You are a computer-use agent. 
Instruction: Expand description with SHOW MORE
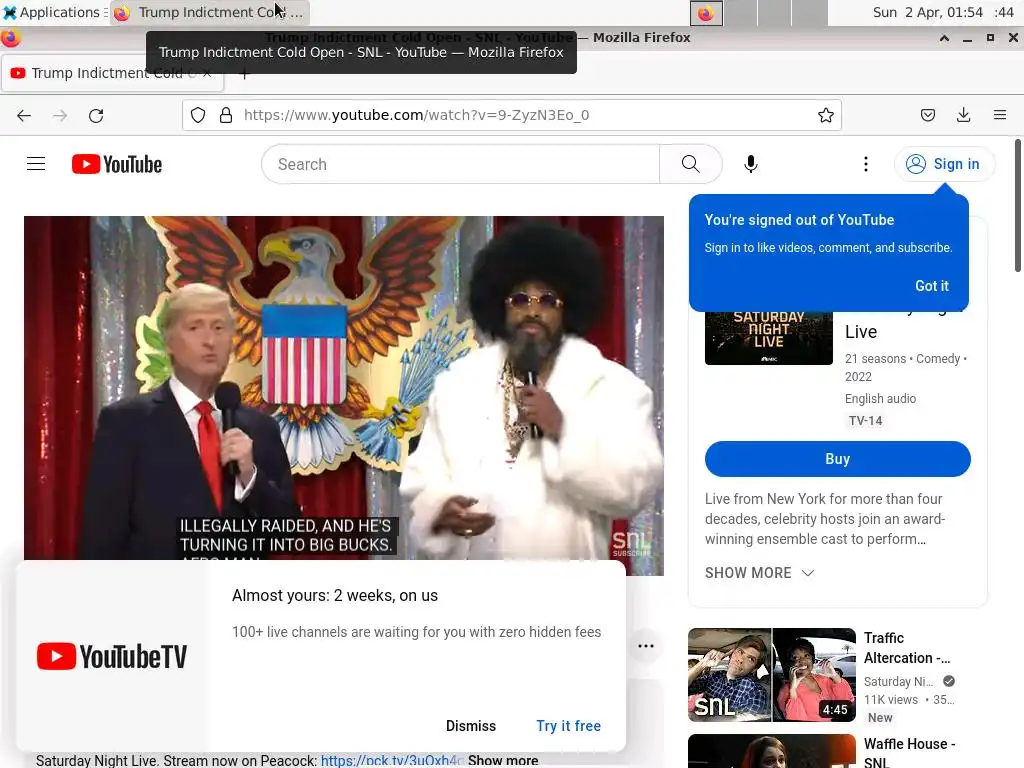point(760,573)
